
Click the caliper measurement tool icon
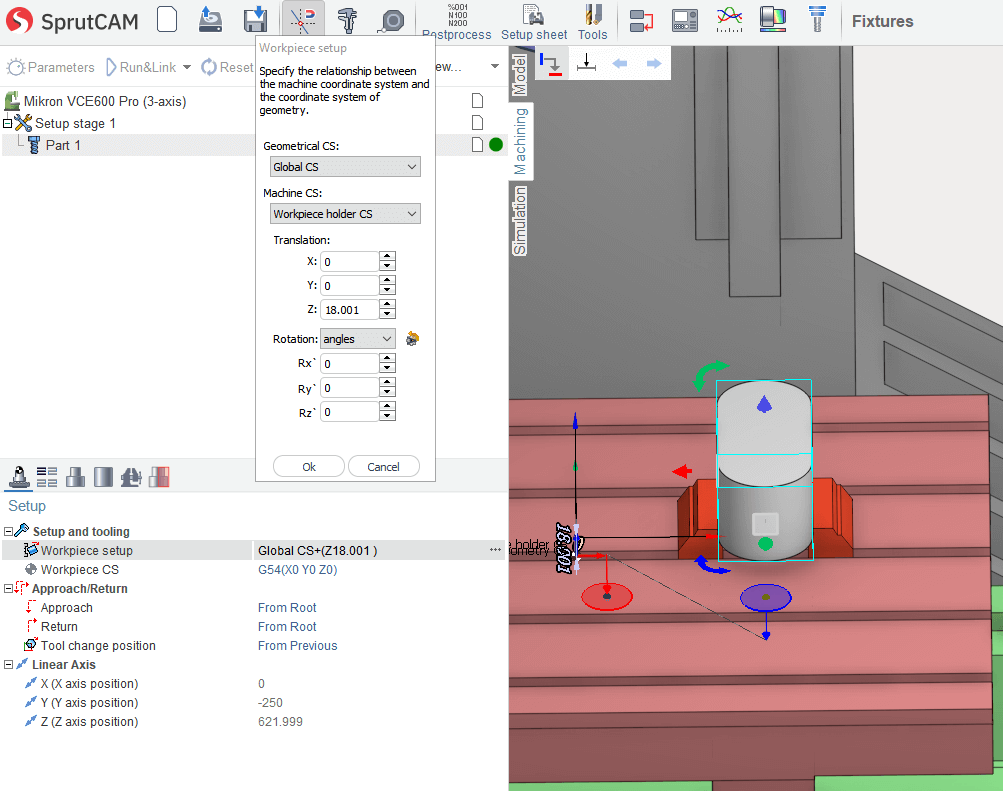[x=348, y=20]
